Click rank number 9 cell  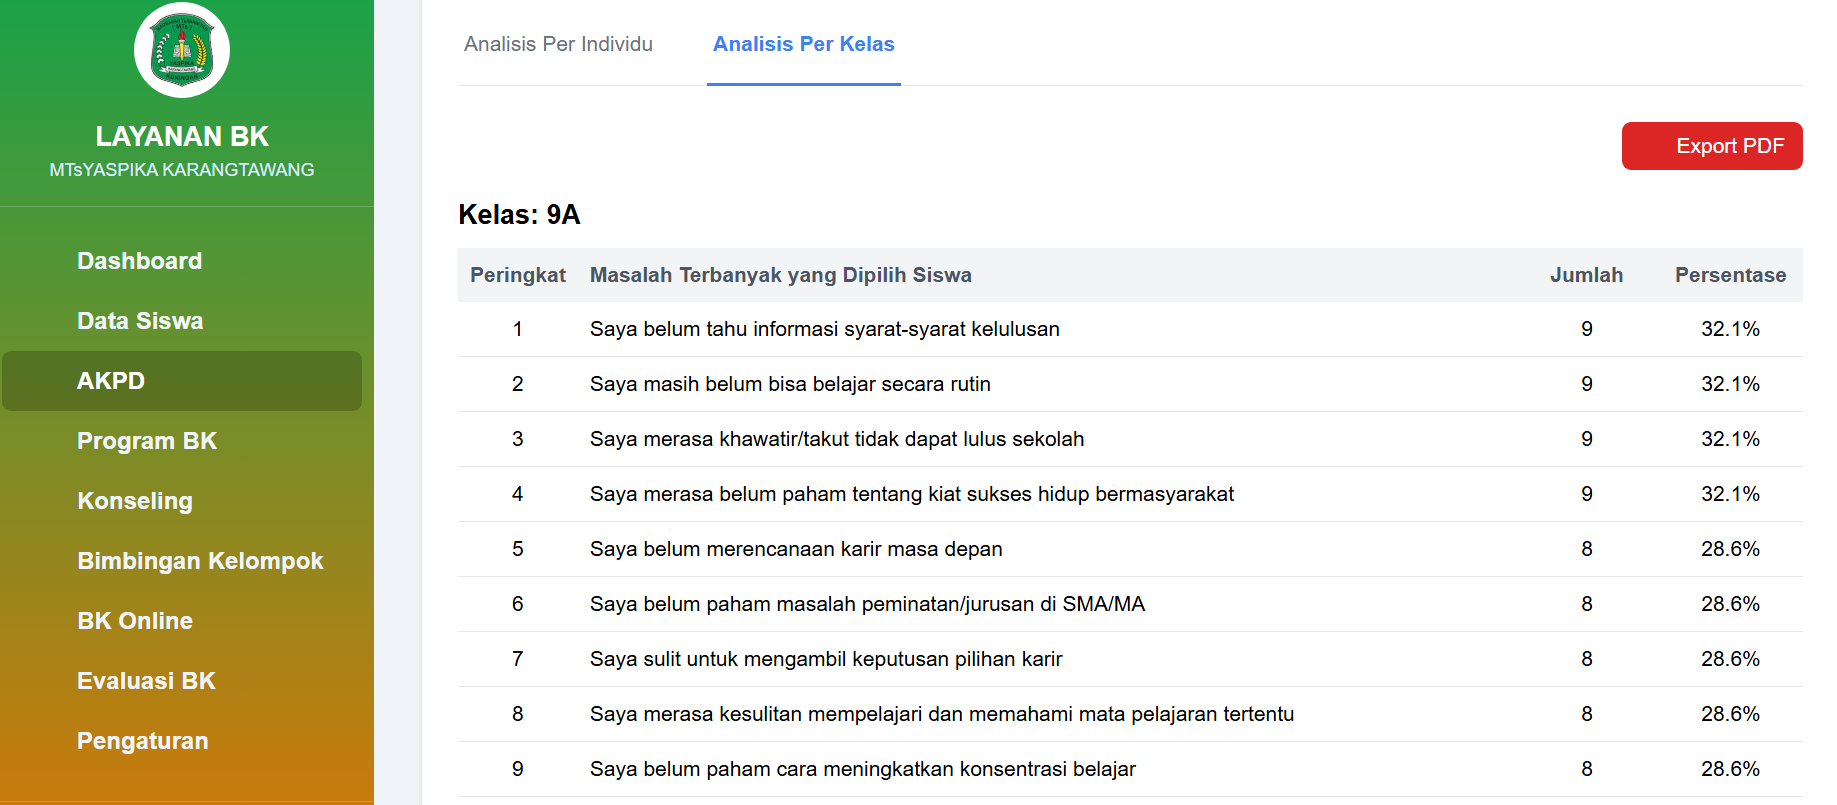[x=518, y=769]
